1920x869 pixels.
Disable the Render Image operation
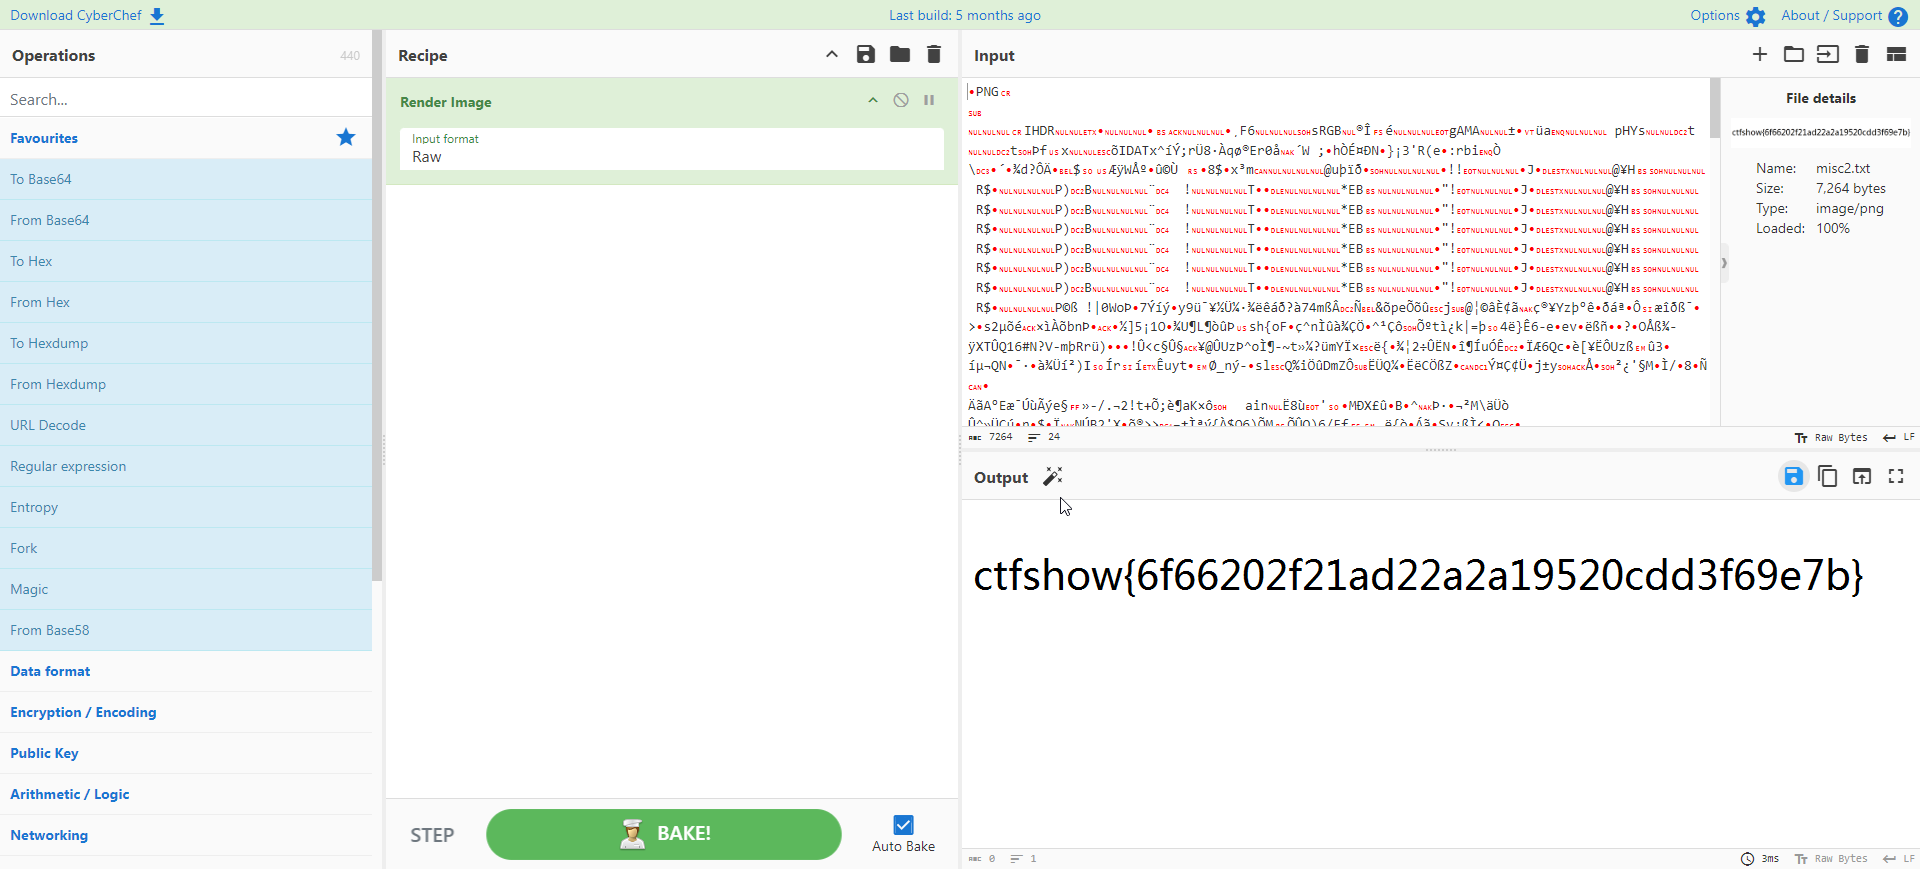(x=901, y=101)
